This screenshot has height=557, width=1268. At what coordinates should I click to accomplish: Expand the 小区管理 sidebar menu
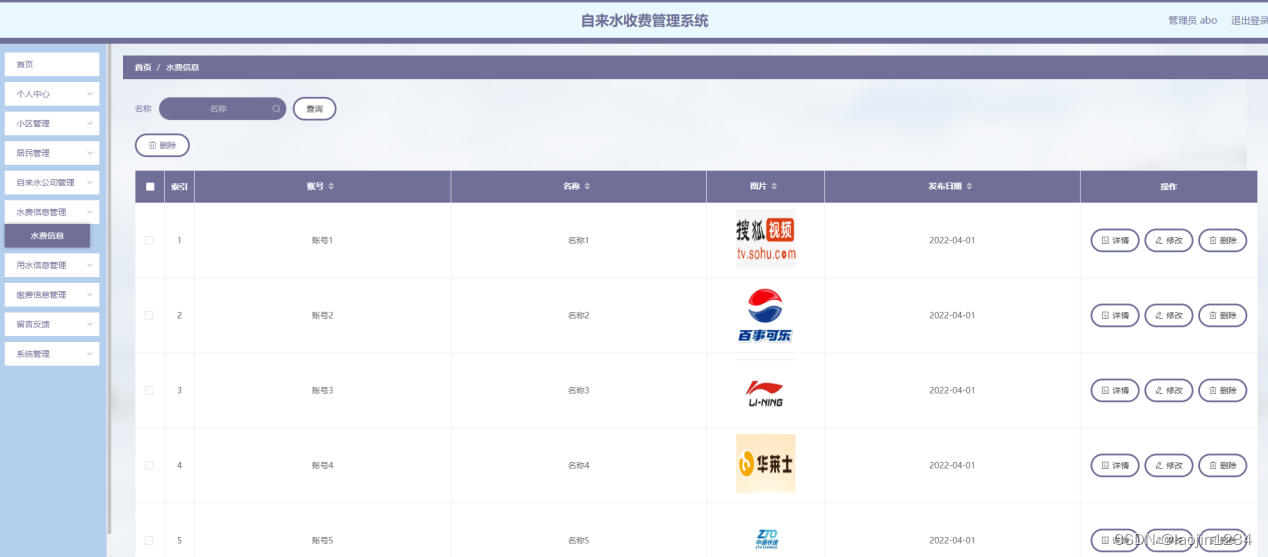(52, 123)
